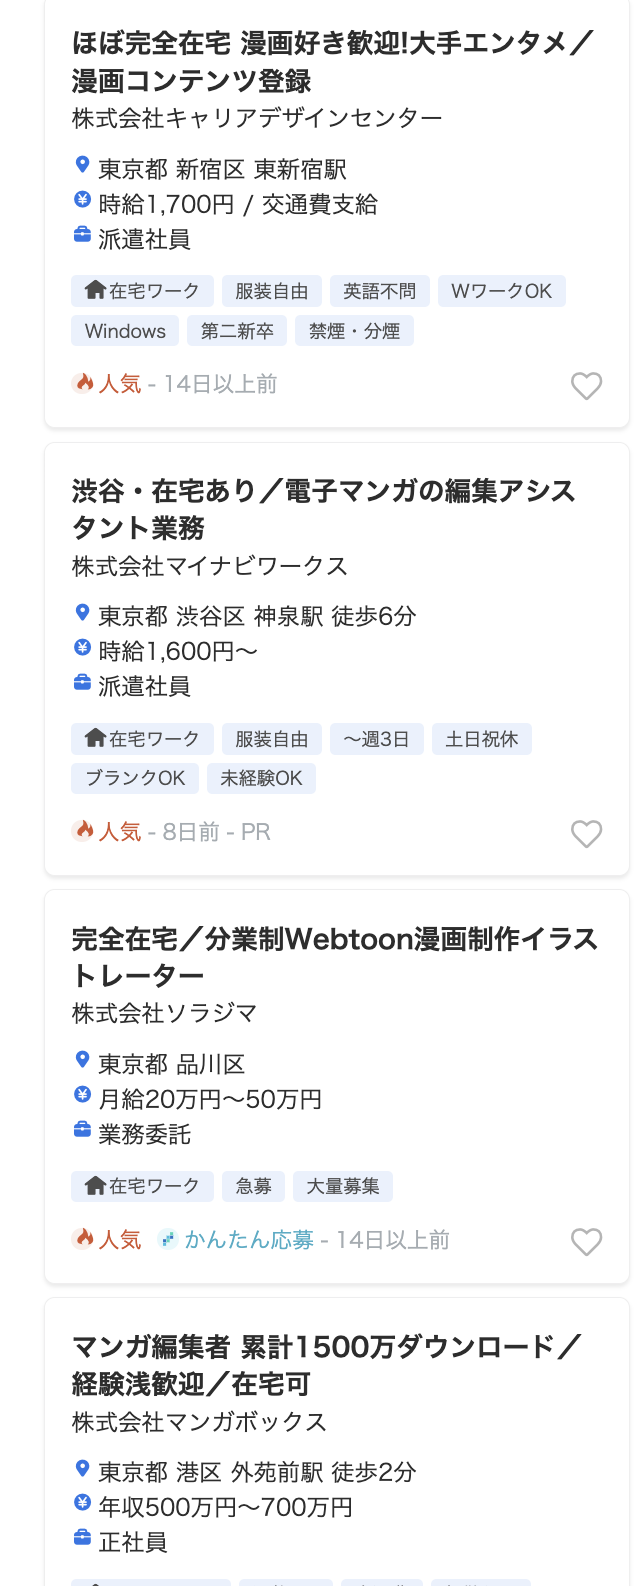Click location pin icon beside 東京都 新宿区
The width and height of the screenshot is (638, 1586).
83,166
